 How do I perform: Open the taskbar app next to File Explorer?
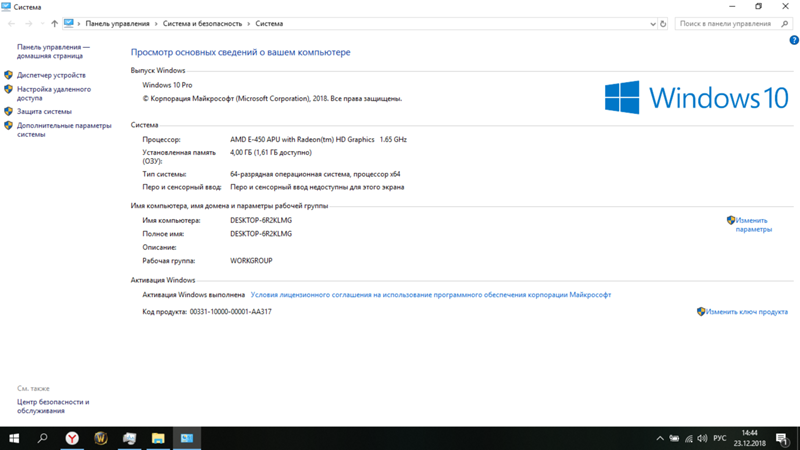tap(129, 438)
